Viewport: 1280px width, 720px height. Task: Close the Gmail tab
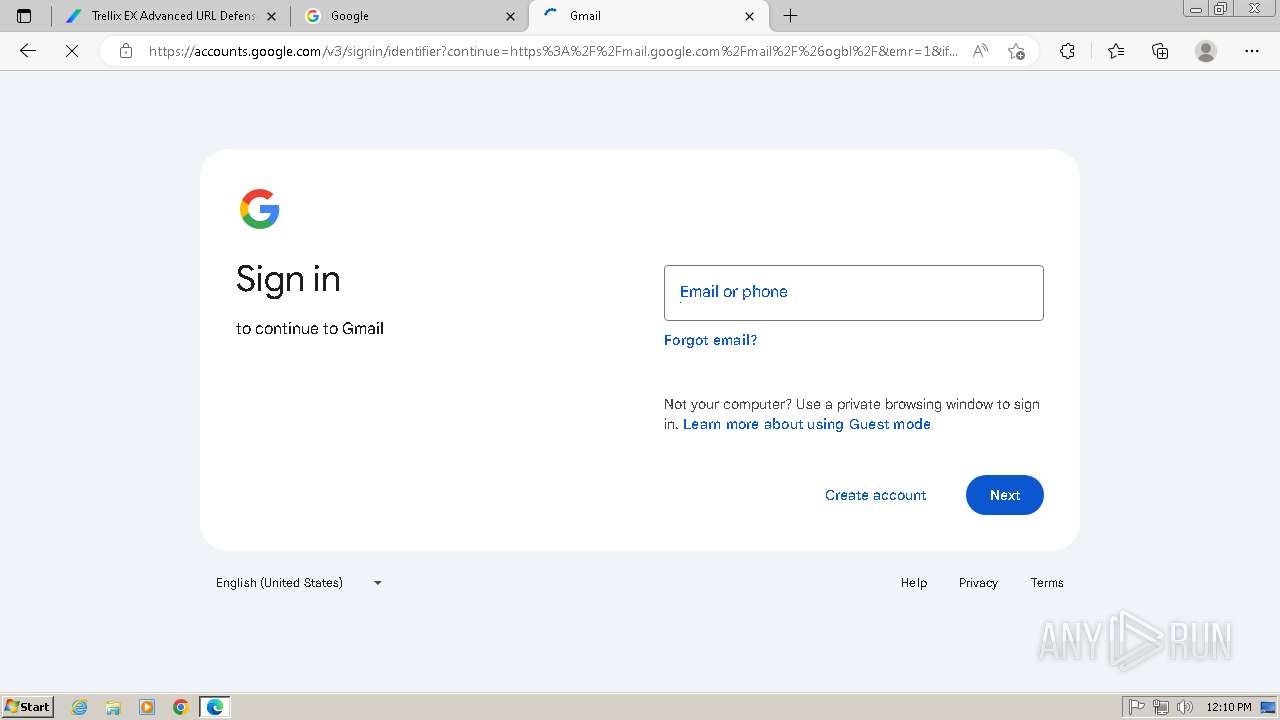click(750, 16)
